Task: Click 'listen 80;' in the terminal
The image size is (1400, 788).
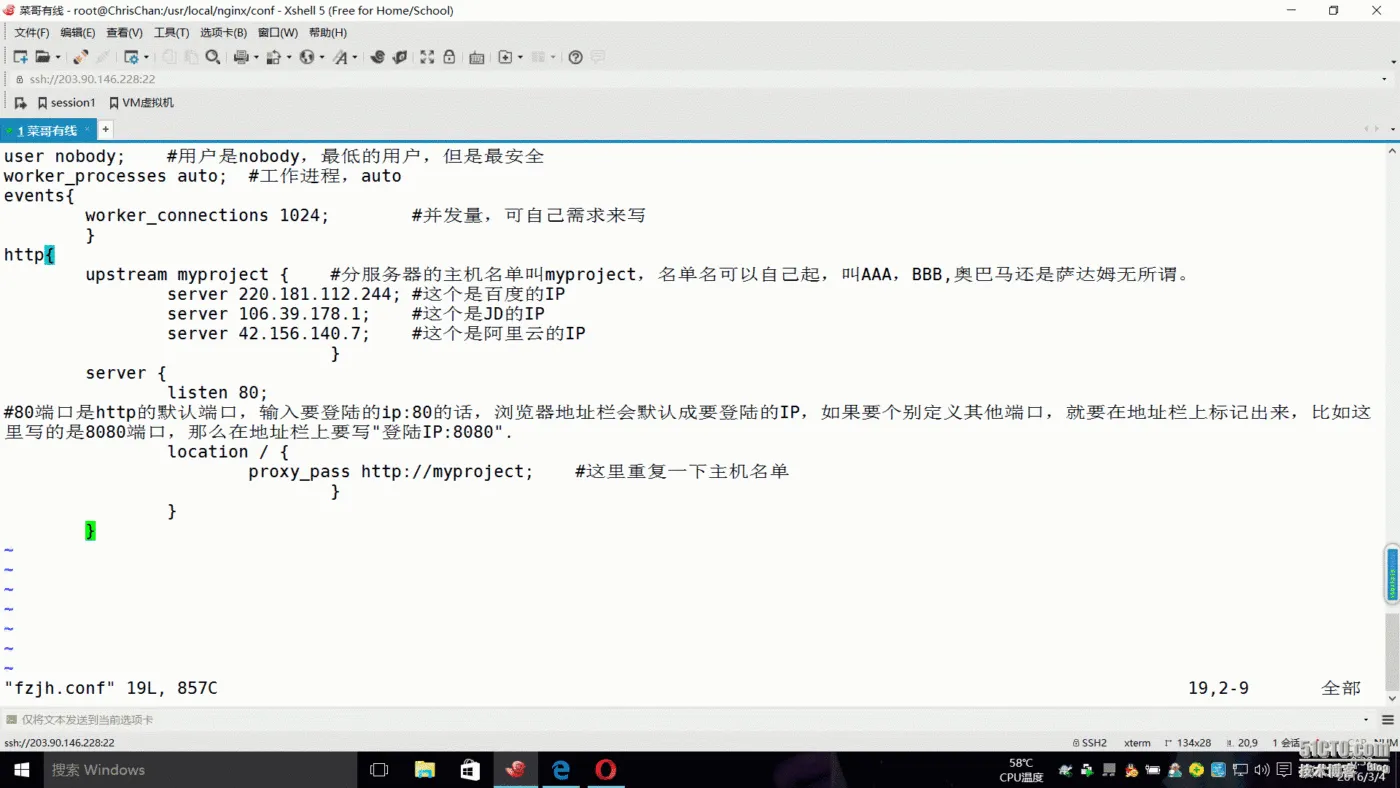Action: 218,393
